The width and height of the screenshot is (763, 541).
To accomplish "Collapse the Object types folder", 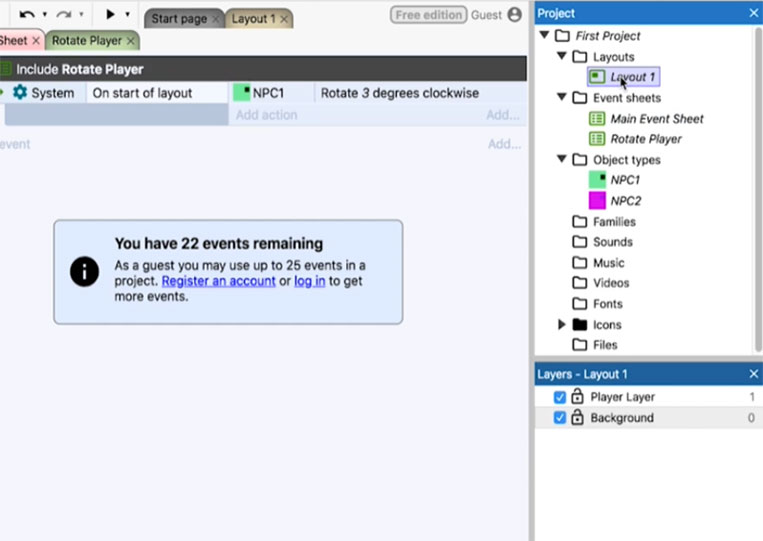I will click(562, 159).
